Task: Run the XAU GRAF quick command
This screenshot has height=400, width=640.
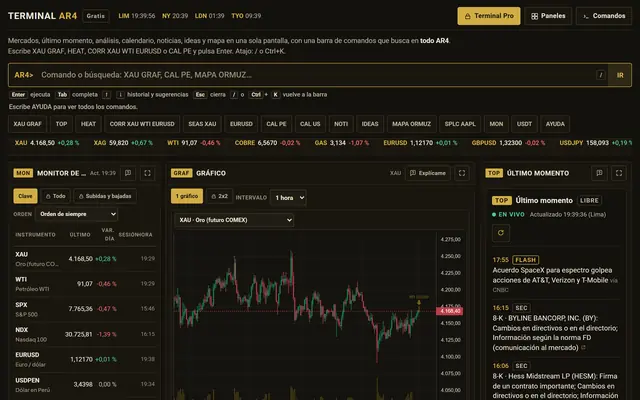Action: pyautogui.click(x=27, y=124)
